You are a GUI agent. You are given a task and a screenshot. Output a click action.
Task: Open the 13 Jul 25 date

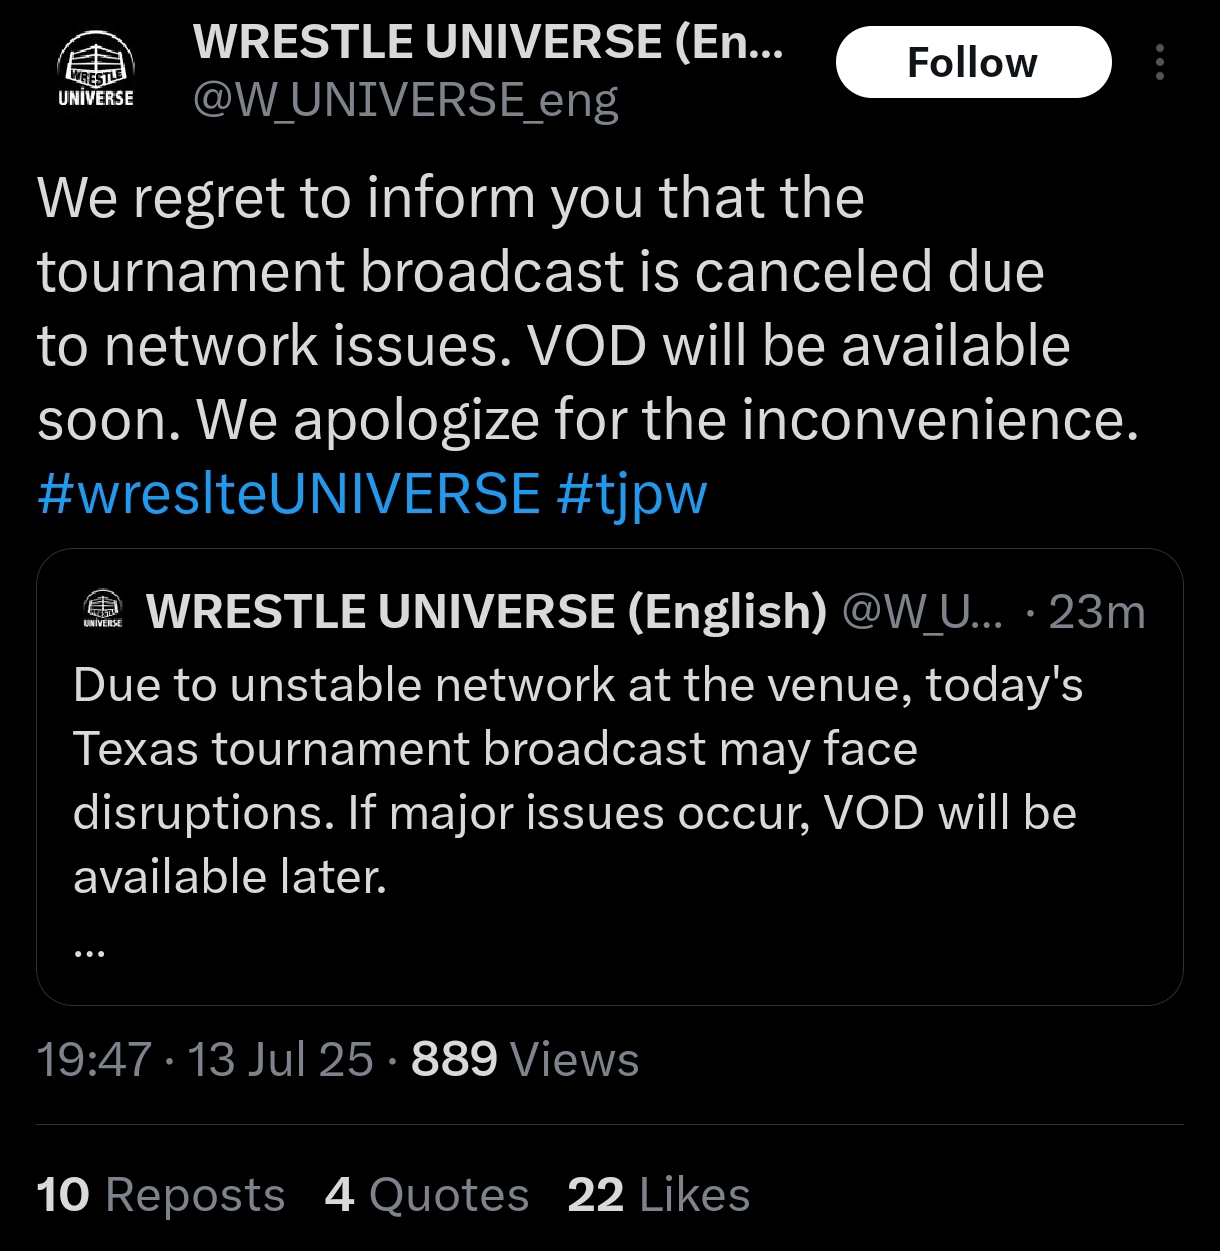coord(280,1060)
